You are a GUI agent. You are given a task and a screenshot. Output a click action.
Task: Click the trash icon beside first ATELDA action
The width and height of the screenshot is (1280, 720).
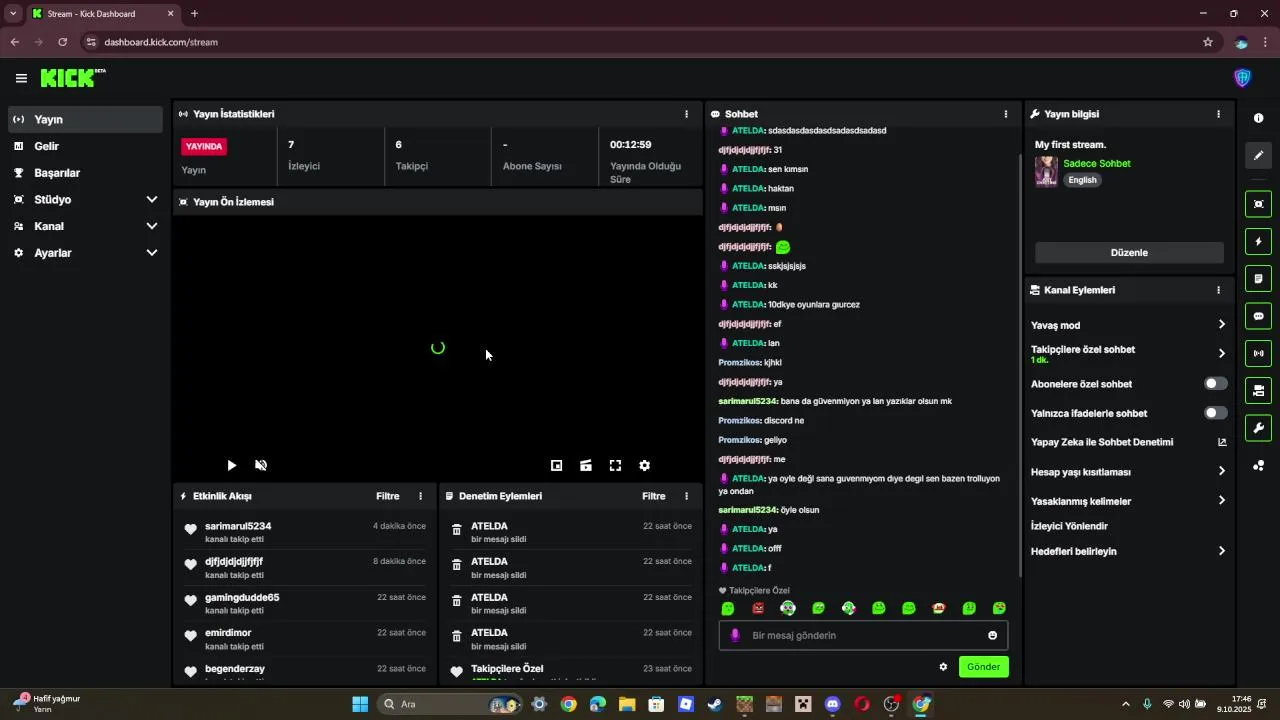click(457, 530)
